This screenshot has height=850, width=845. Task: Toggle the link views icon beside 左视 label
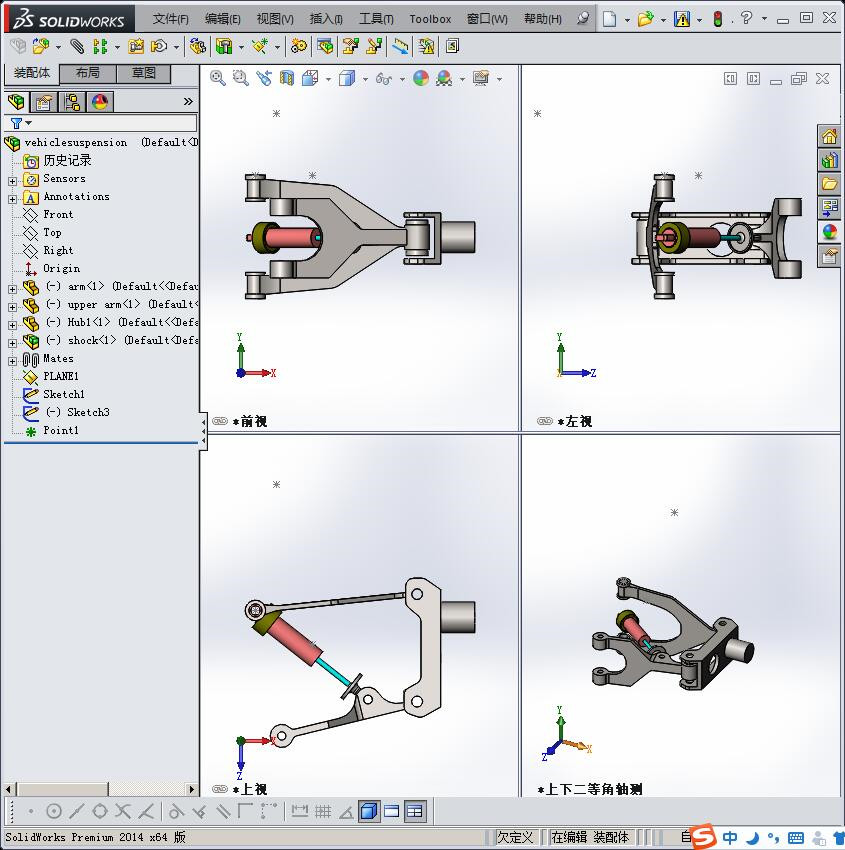(545, 421)
